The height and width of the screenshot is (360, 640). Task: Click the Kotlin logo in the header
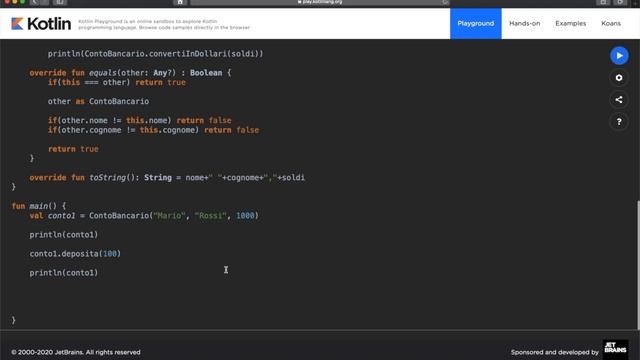click(x=41, y=24)
